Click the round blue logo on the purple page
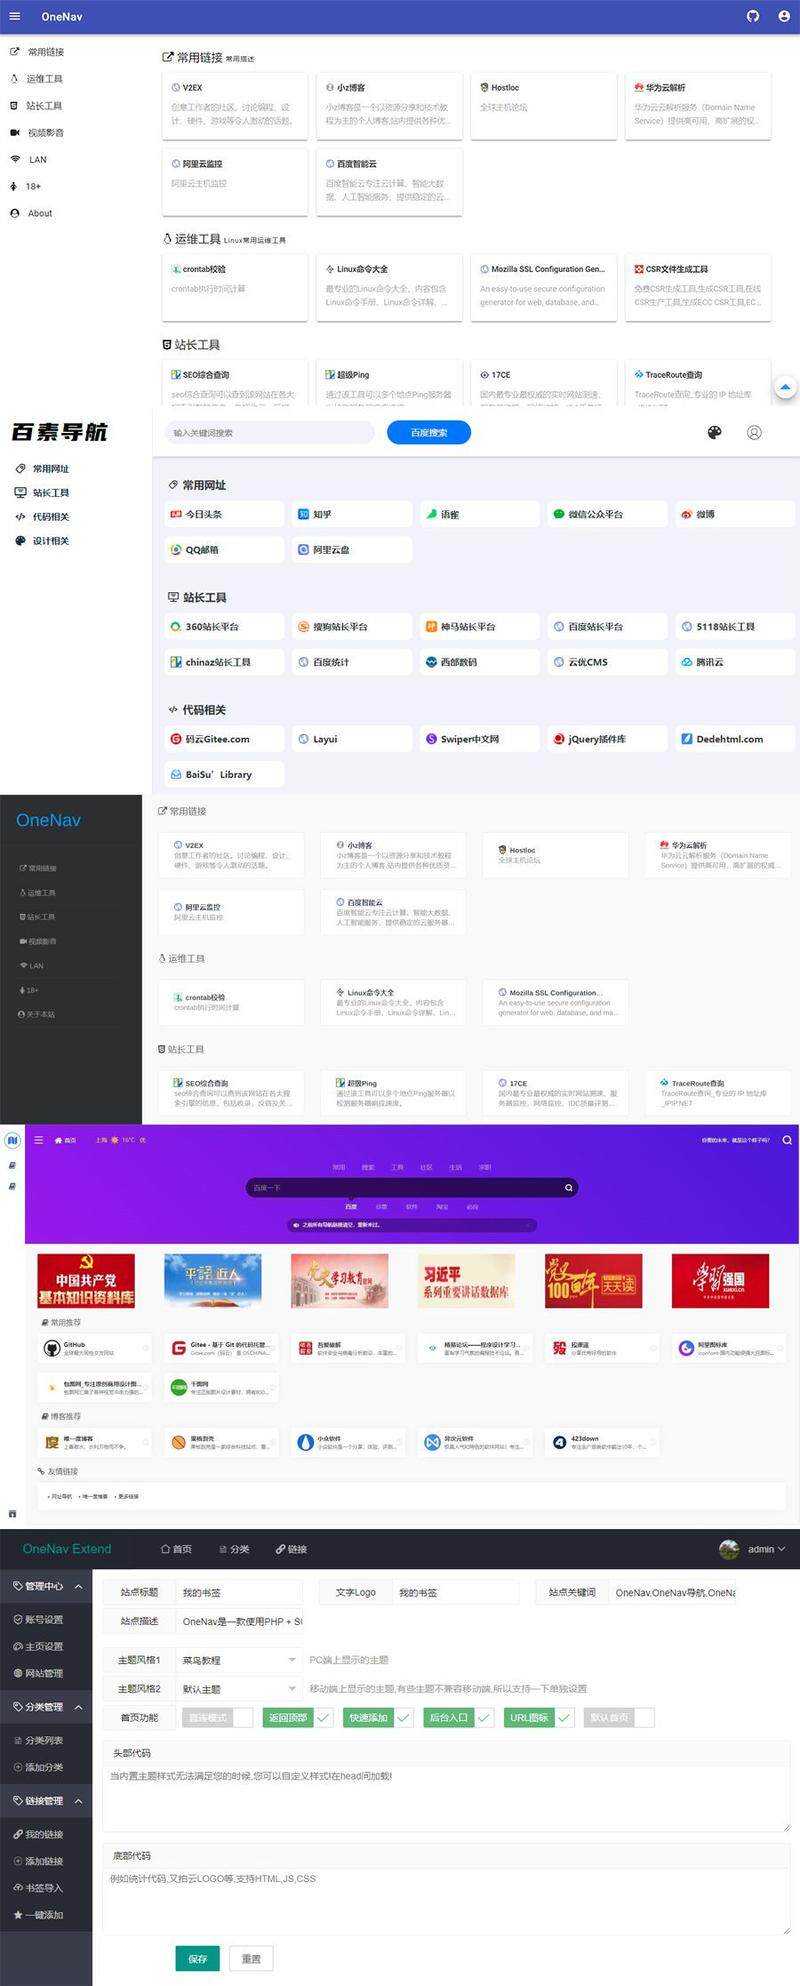 [12, 1140]
